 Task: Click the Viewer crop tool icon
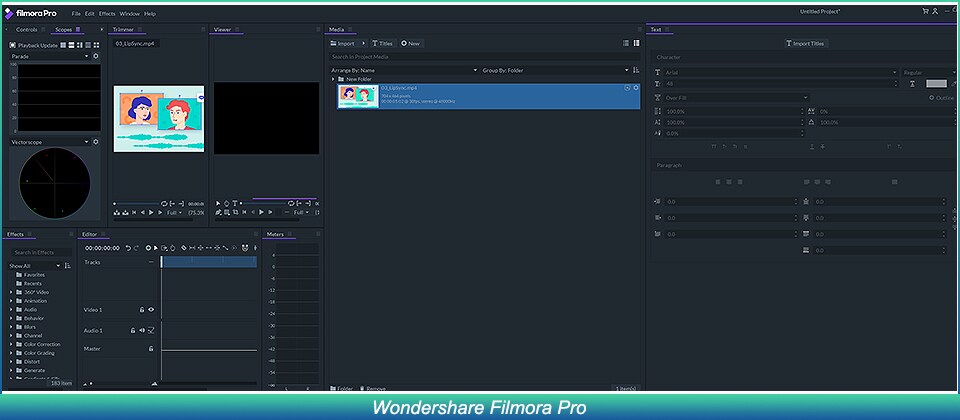235,212
